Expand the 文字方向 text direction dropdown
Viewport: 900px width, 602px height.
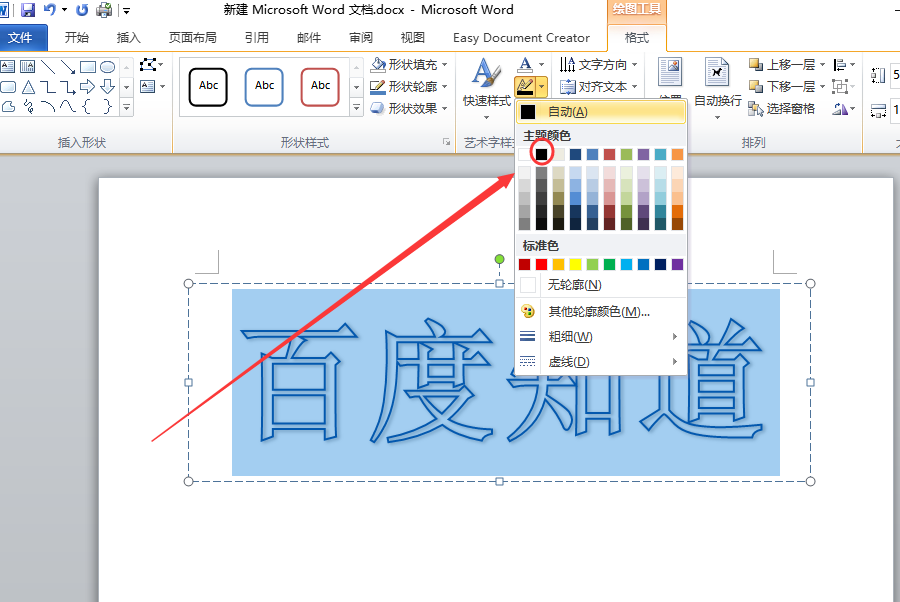[635, 65]
